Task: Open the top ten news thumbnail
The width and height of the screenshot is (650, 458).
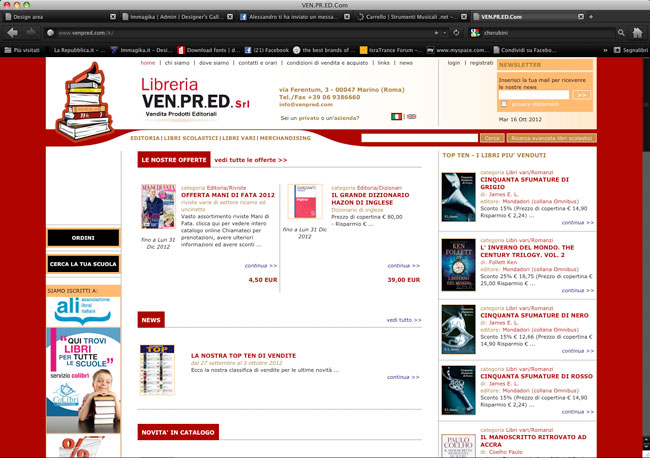Action: 157,370
